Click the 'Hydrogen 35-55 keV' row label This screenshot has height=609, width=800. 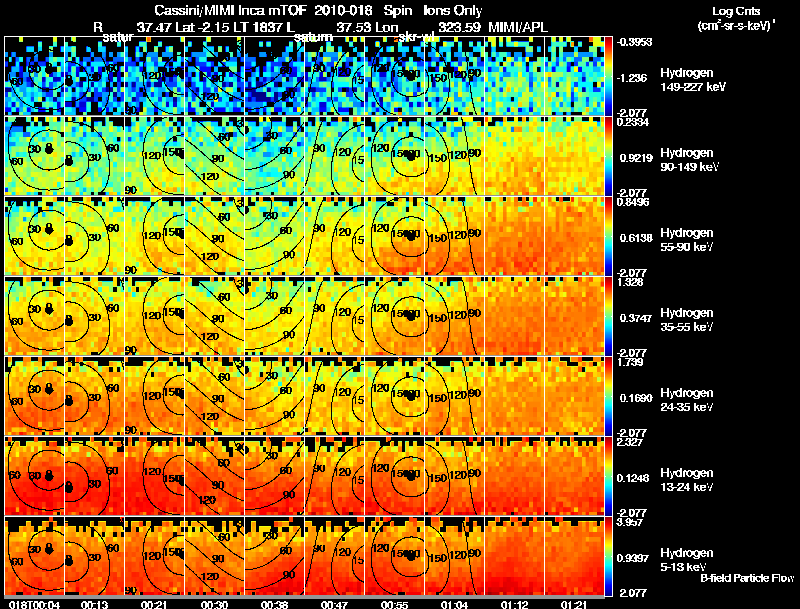click(687, 320)
